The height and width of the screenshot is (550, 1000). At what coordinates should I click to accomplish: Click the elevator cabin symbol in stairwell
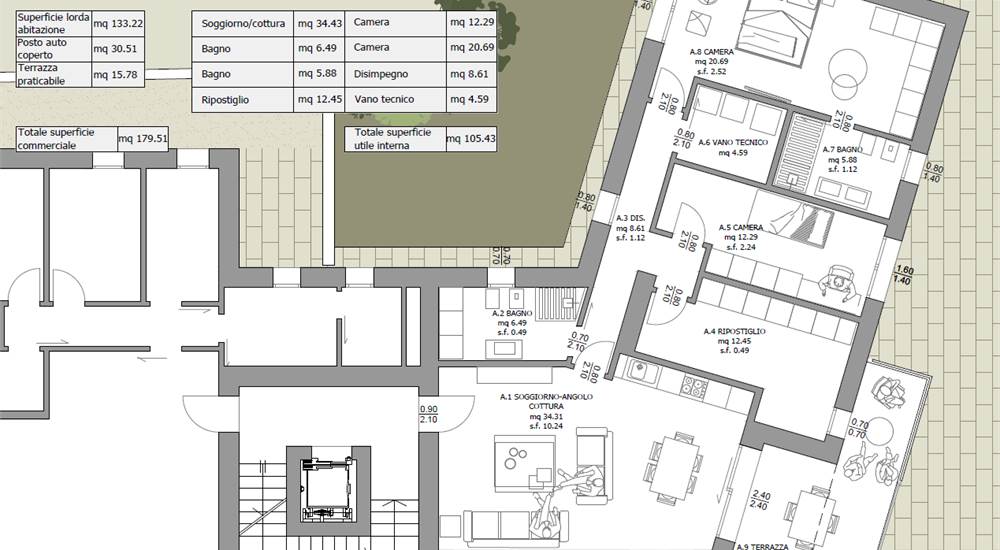(327, 489)
